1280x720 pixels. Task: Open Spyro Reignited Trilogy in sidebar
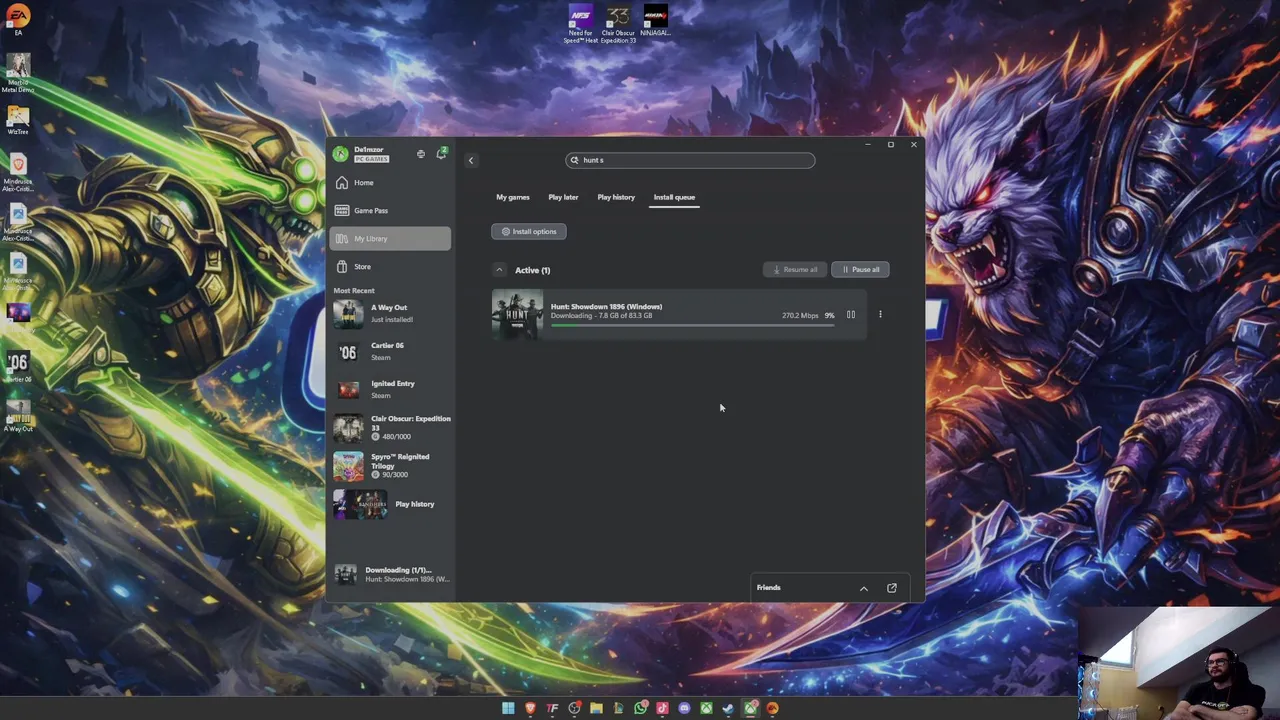click(x=391, y=466)
